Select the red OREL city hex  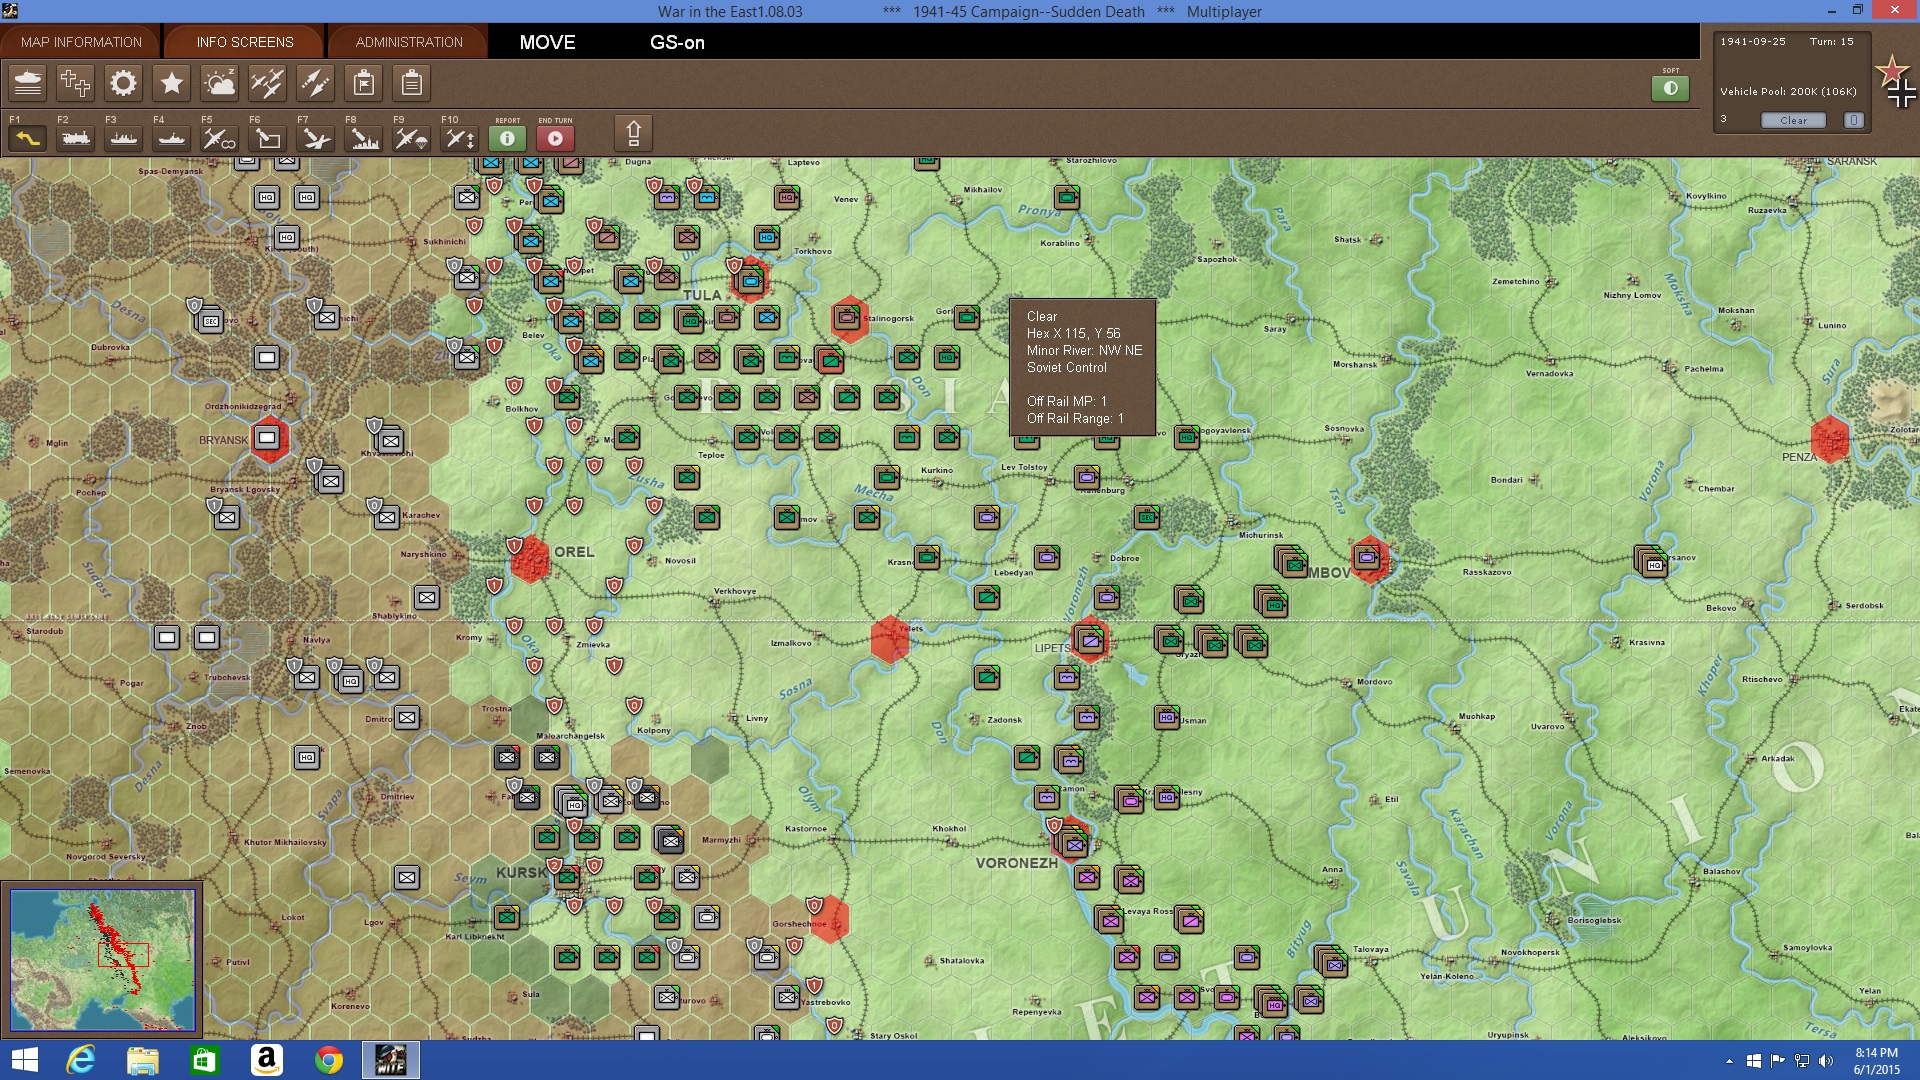click(x=530, y=559)
